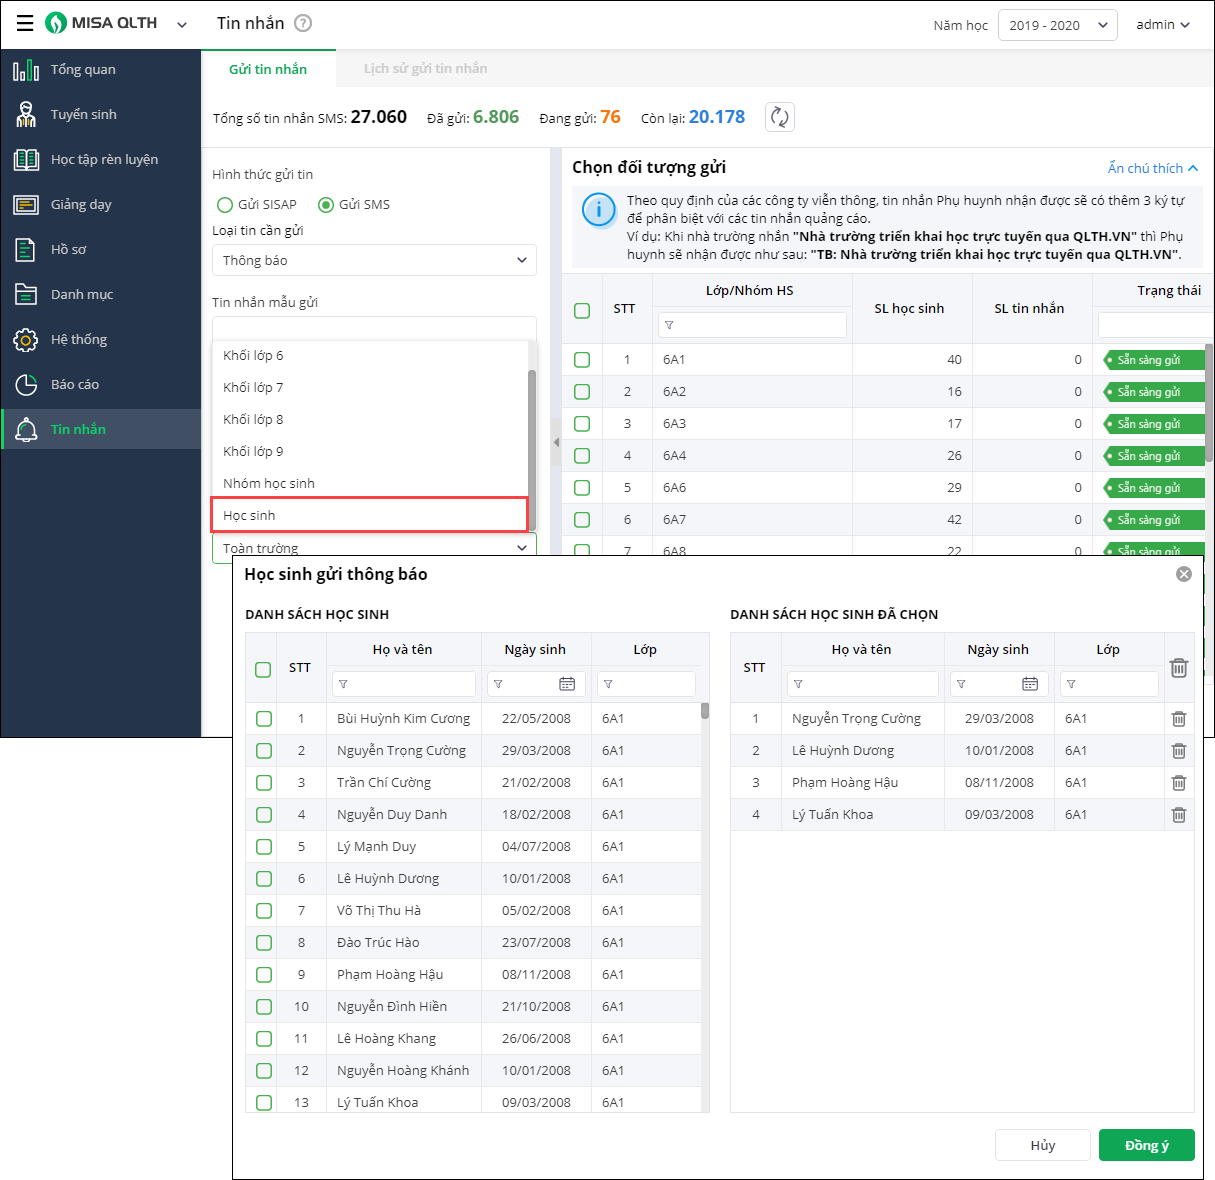Click the help question mark icon
The width and height of the screenshot is (1215, 1180).
pos(303,23)
